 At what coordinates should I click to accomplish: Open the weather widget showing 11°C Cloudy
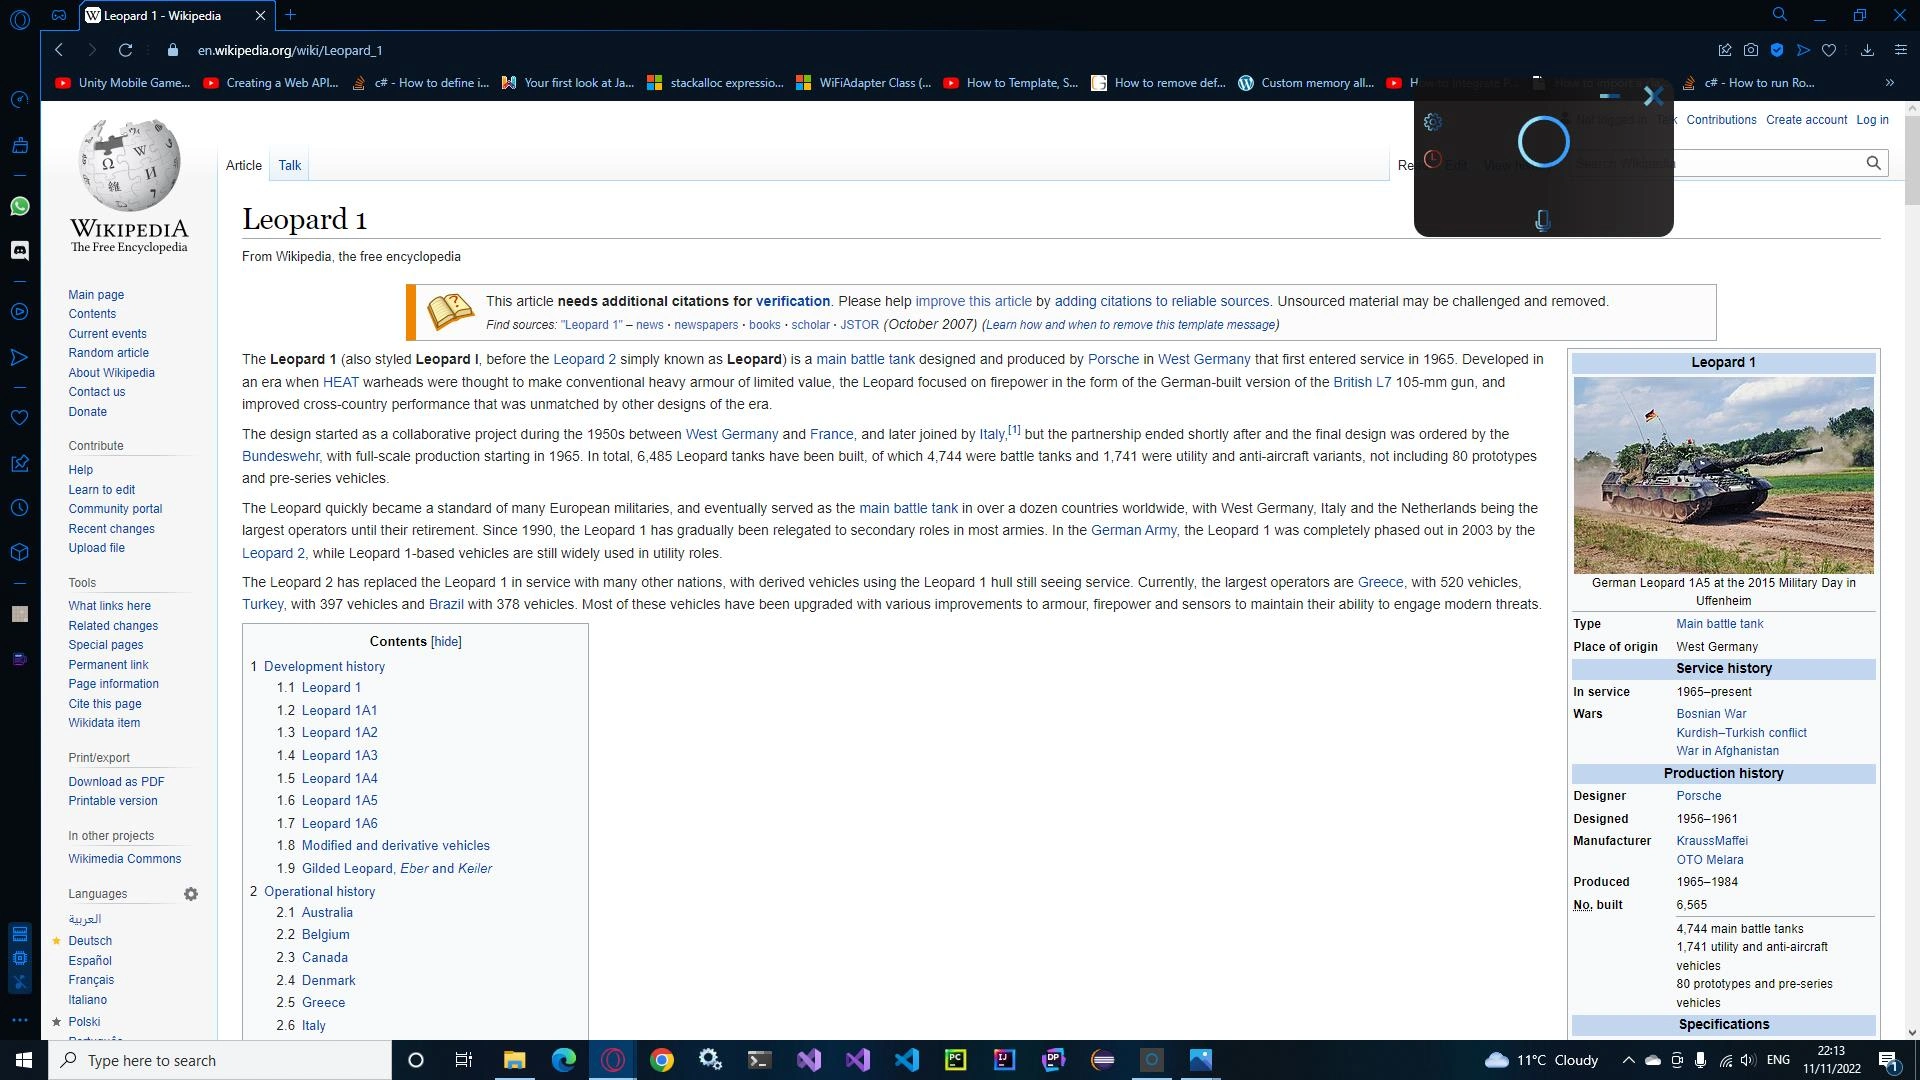pos(1541,1060)
